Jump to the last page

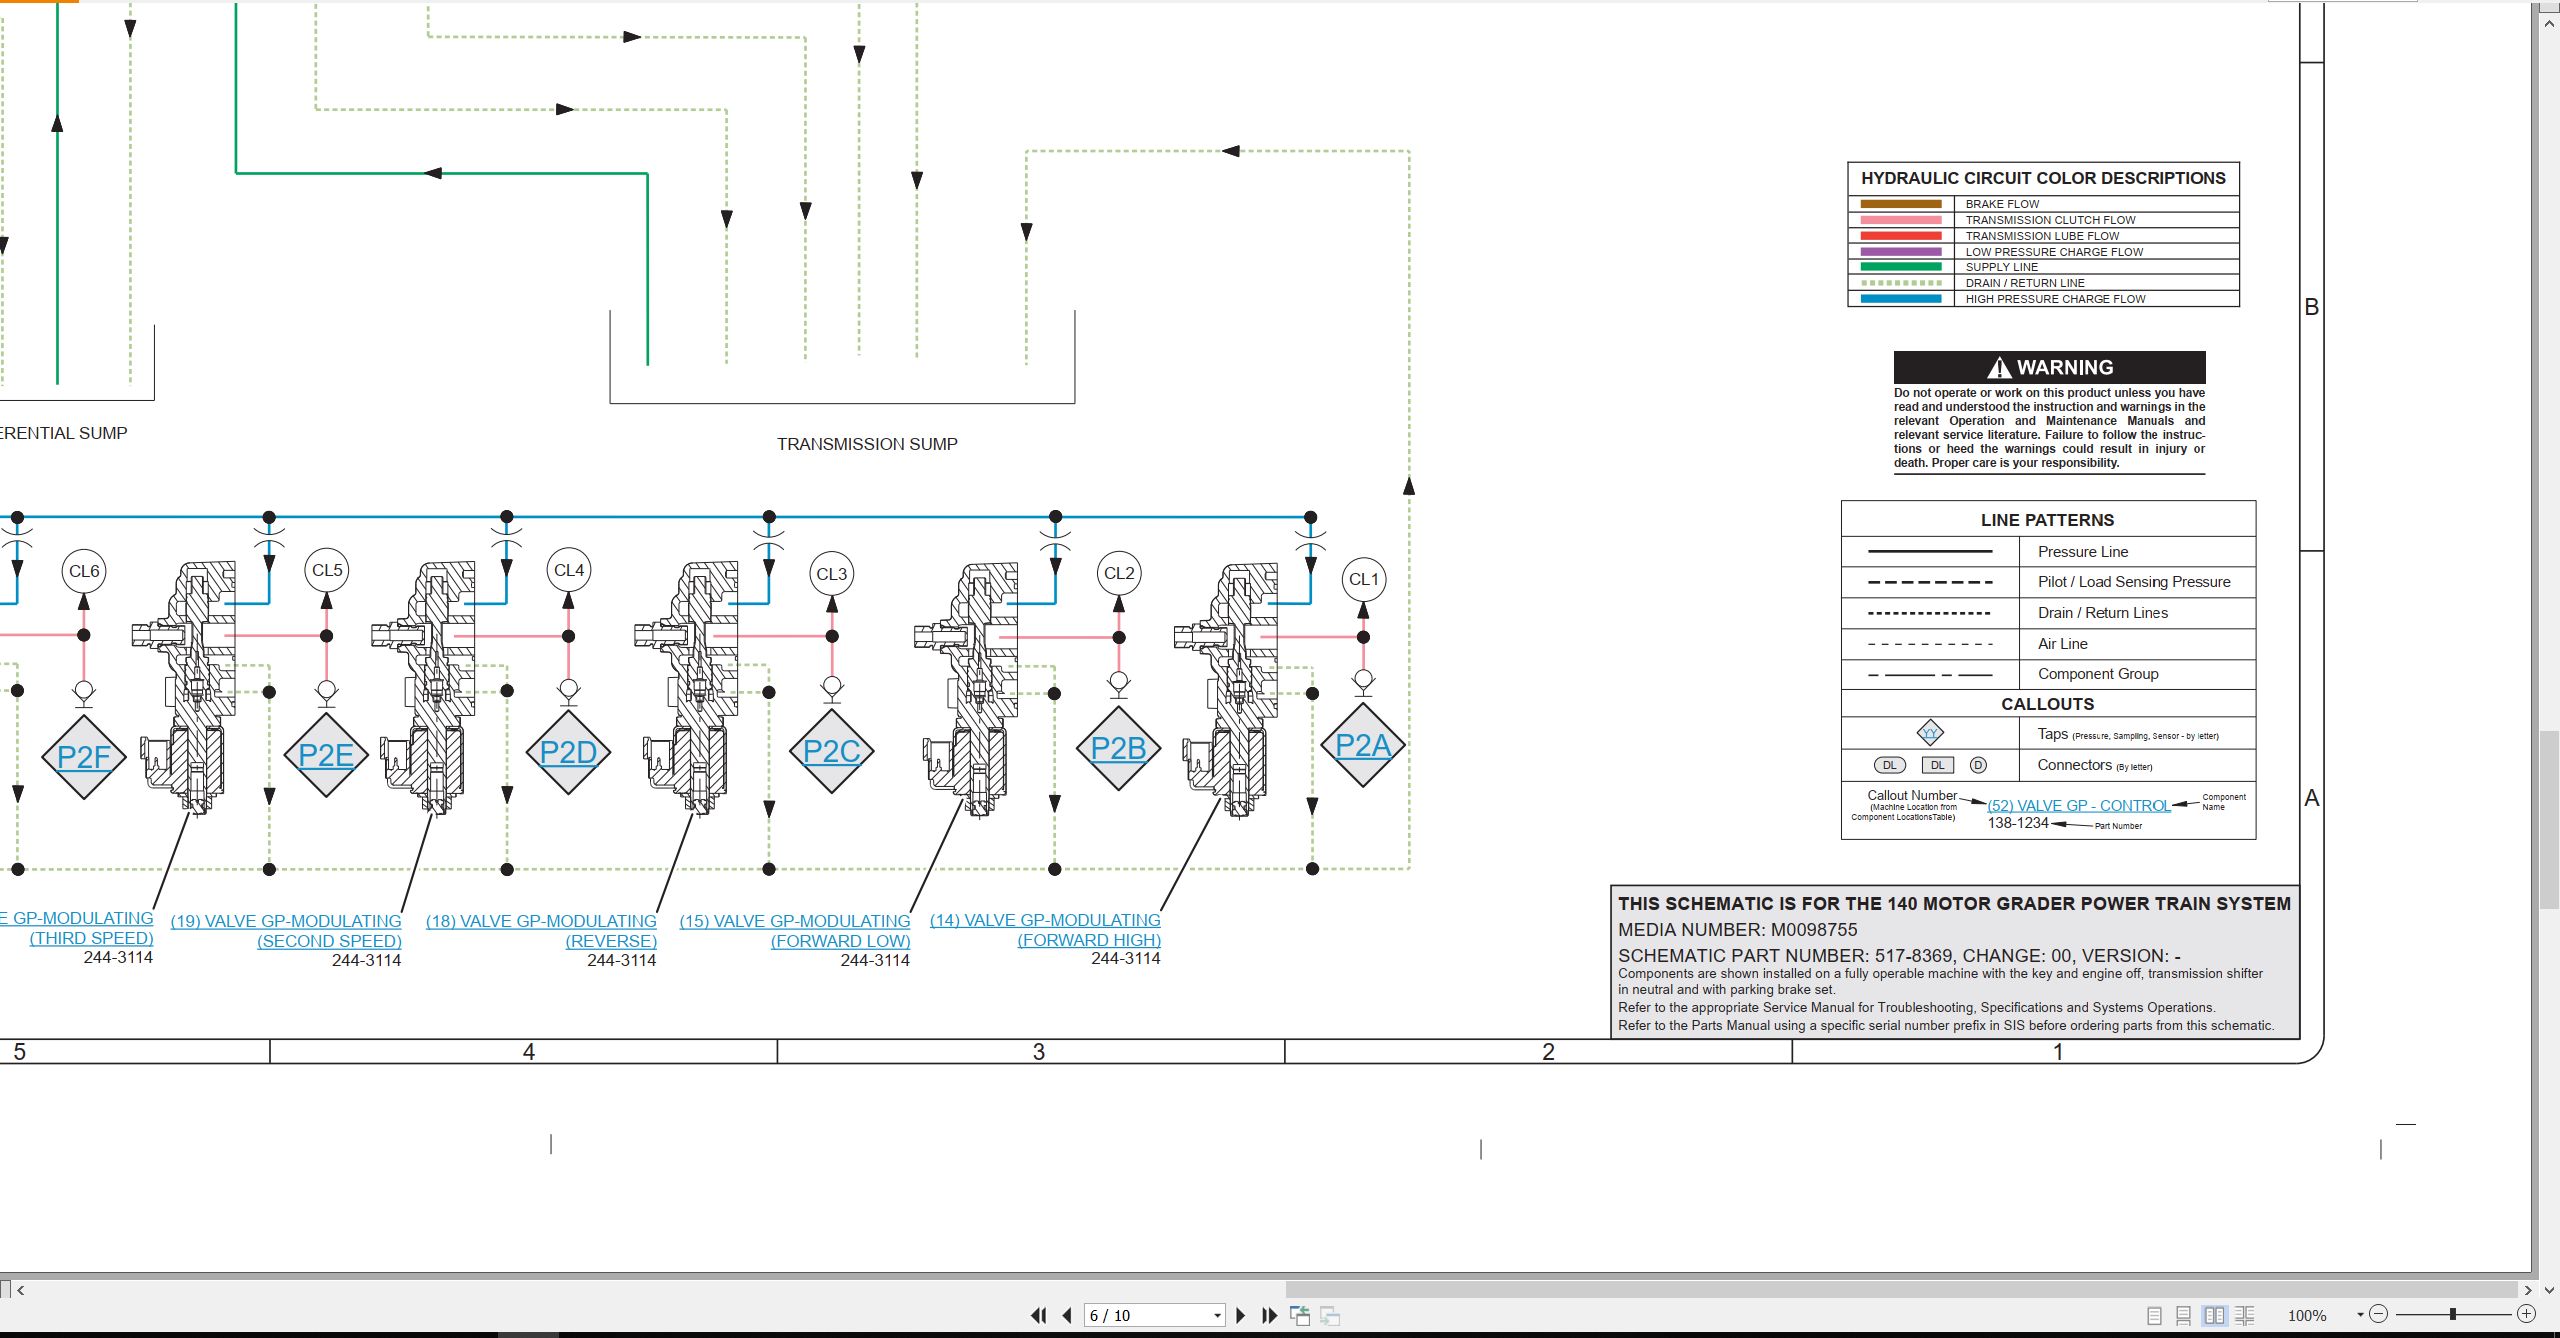1270,1315
